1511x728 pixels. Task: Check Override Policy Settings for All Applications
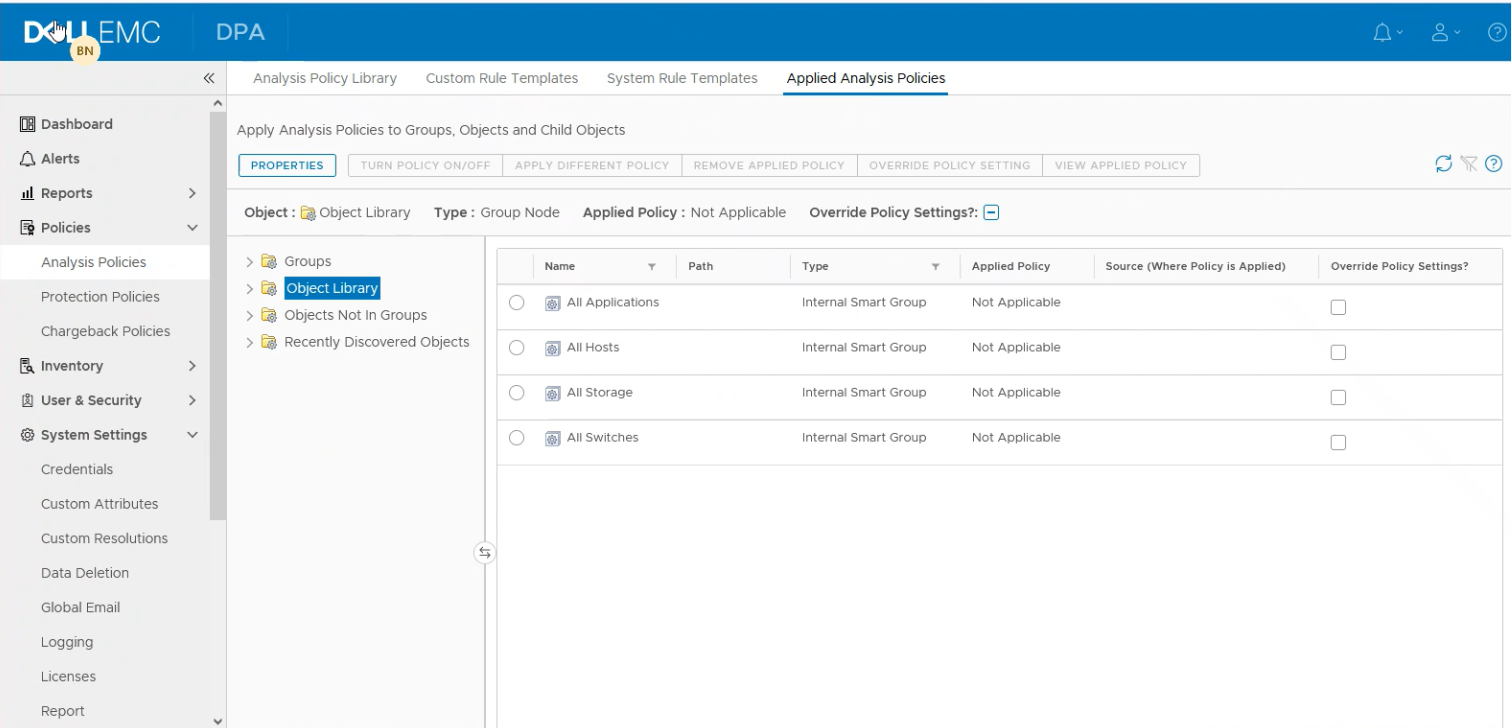(x=1338, y=307)
